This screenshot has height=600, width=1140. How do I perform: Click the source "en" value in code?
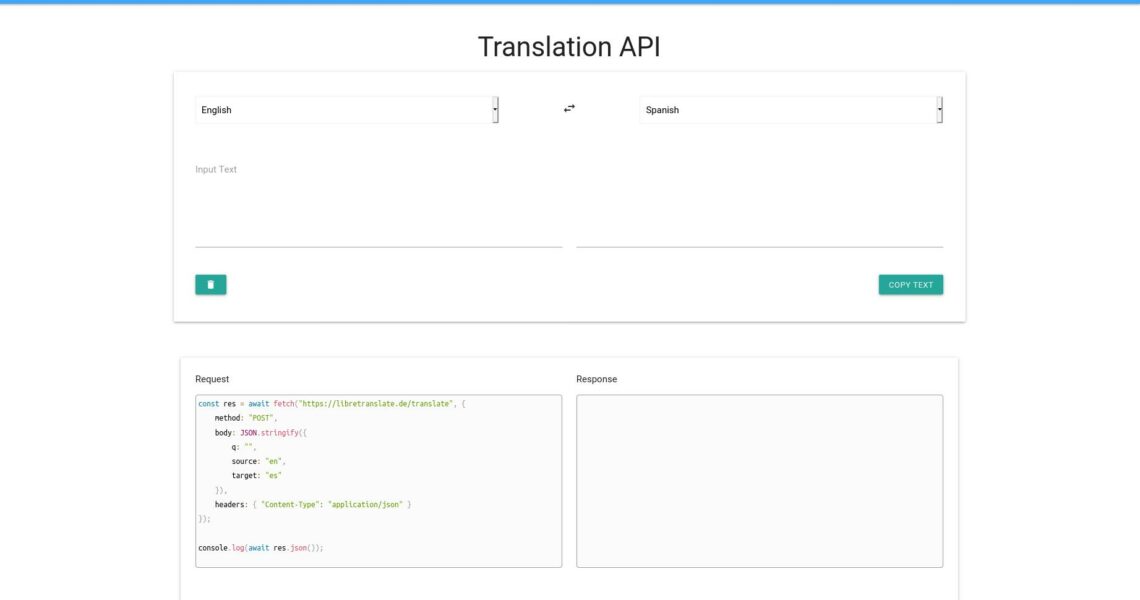coord(275,461)
